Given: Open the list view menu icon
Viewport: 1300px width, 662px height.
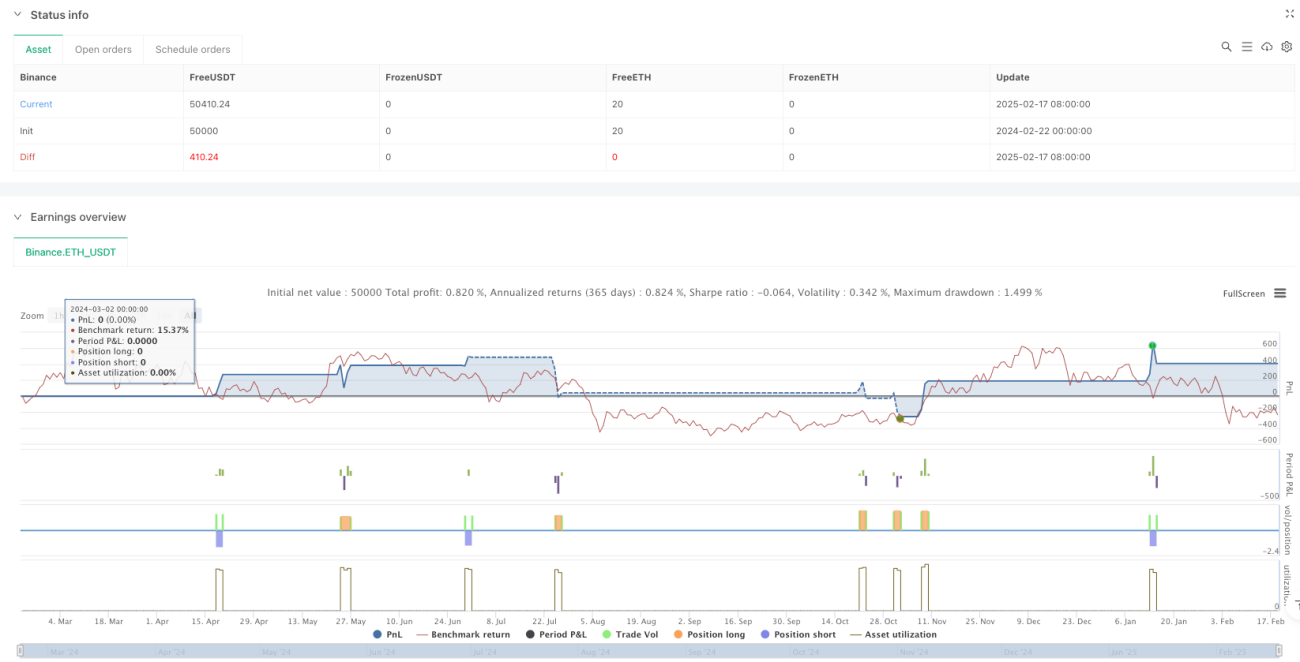Looking at the screenshot, I should coord(1247,47).
